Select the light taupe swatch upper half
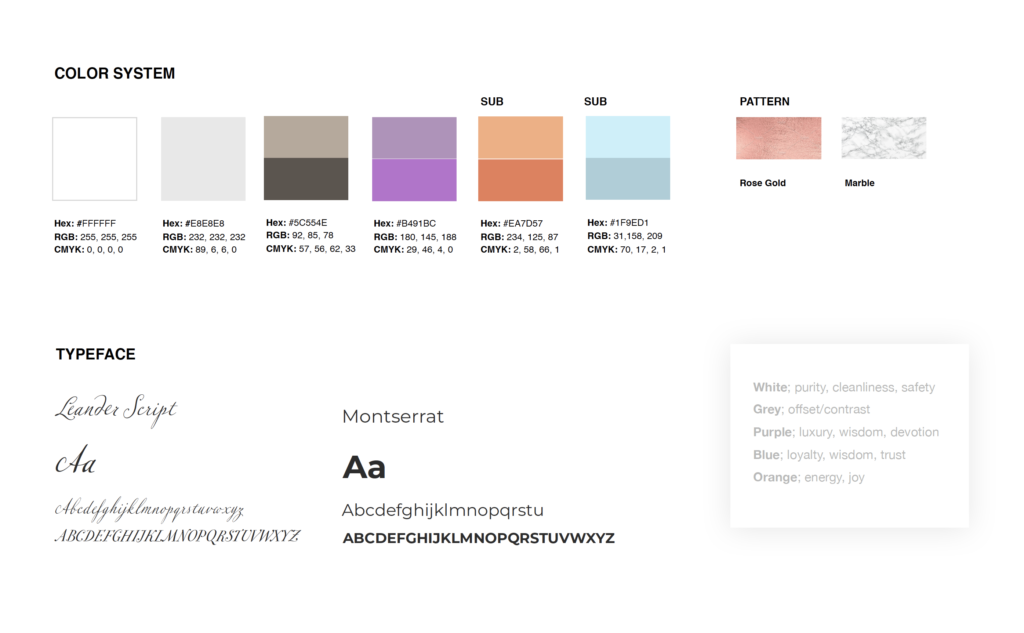Image resolution: width=1024 pixels, height=633 pixels. (306, 137)
